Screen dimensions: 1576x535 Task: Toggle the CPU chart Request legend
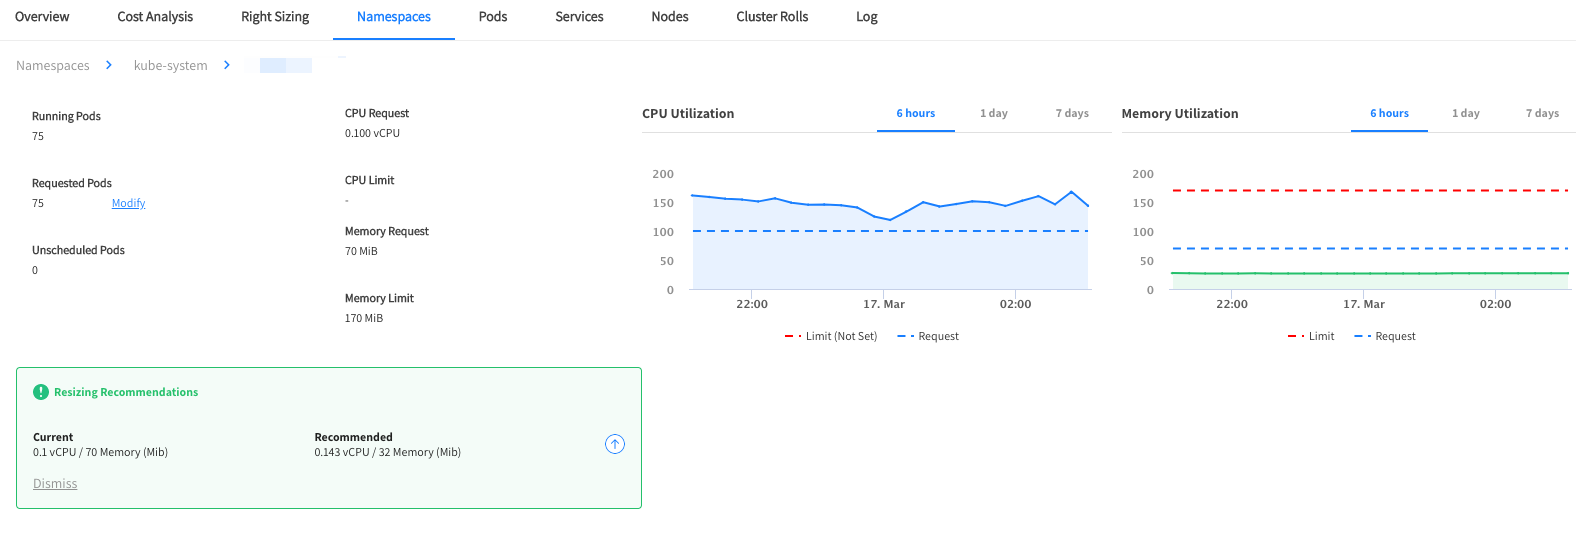[x=928, y=336]
